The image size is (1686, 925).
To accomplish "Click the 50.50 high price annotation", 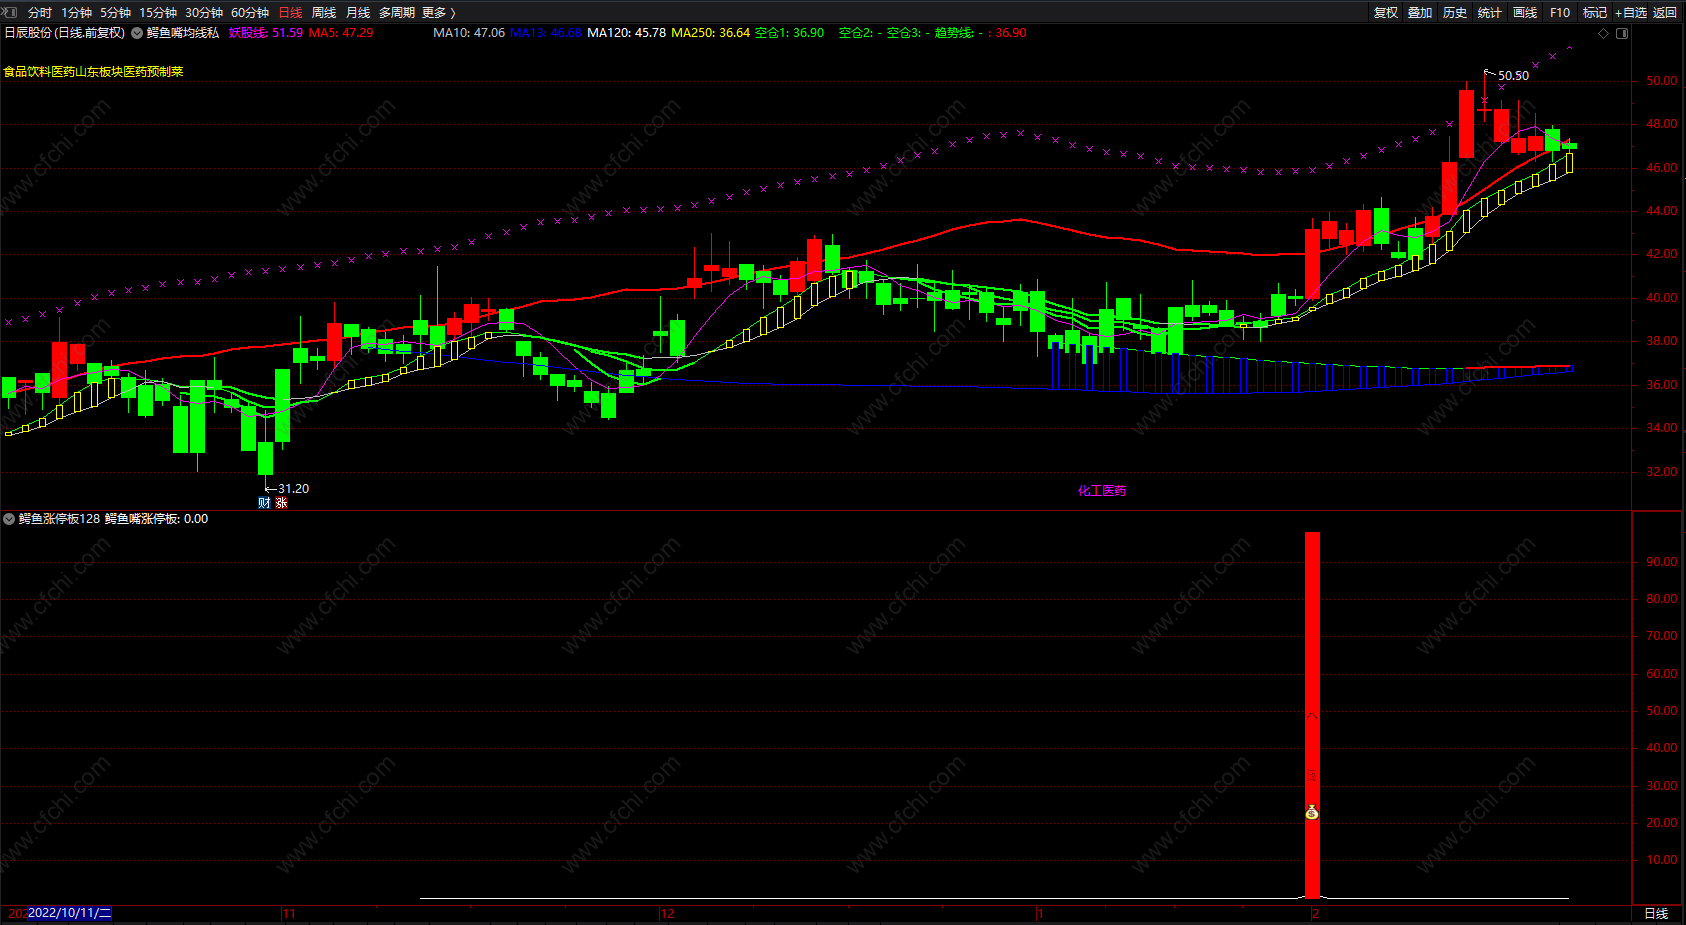I will pos(1513,76).
